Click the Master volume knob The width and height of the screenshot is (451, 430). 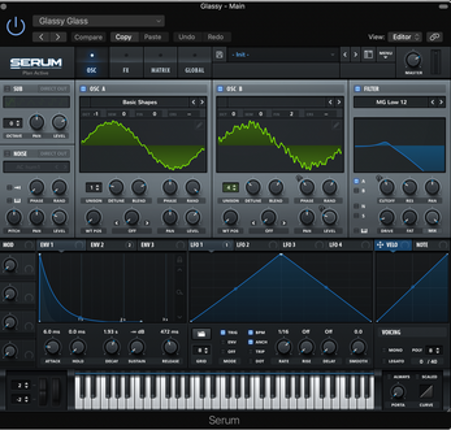[413, 60]
